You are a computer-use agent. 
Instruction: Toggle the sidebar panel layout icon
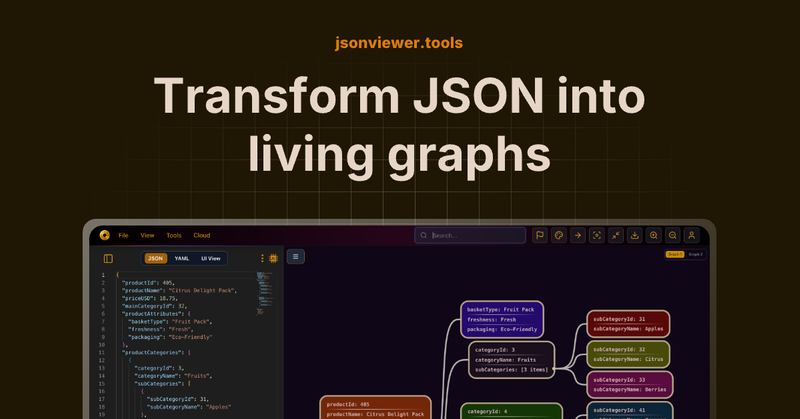click(x=108, y=259)
